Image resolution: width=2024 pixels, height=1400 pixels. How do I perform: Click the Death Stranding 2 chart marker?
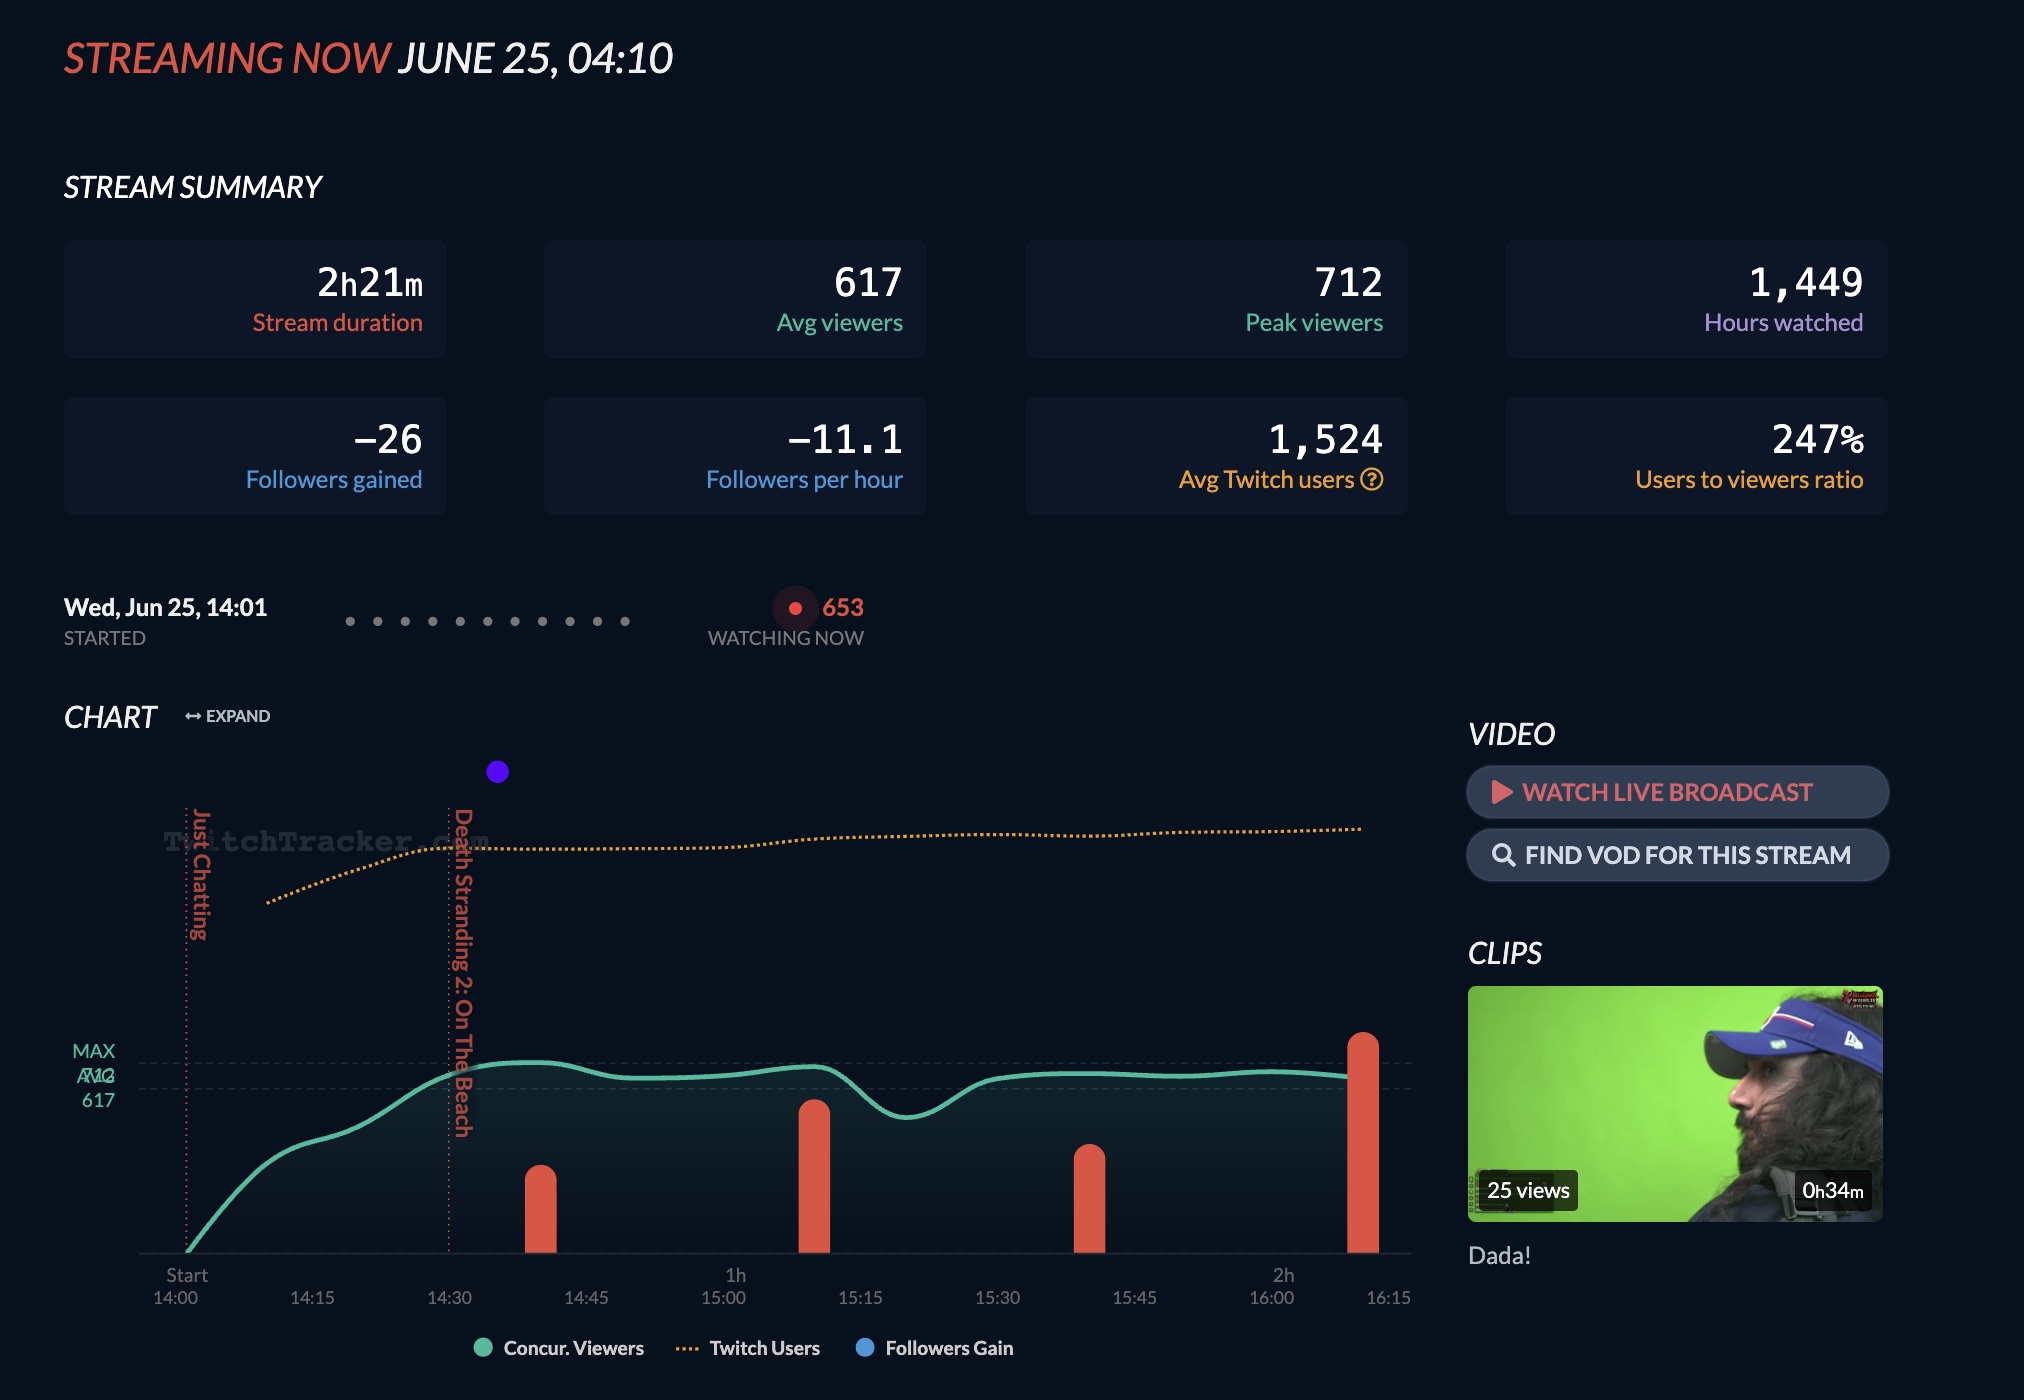tap(462, 973)
